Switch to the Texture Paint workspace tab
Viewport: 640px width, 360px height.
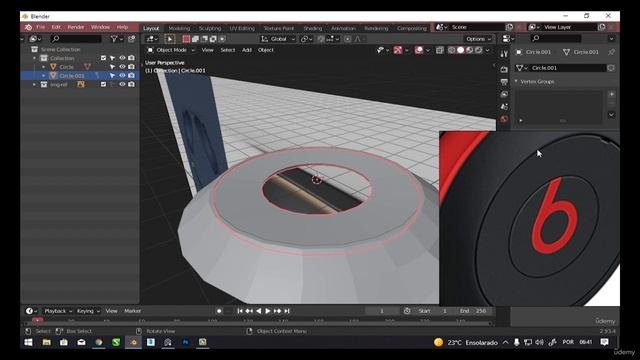point(279,28)
